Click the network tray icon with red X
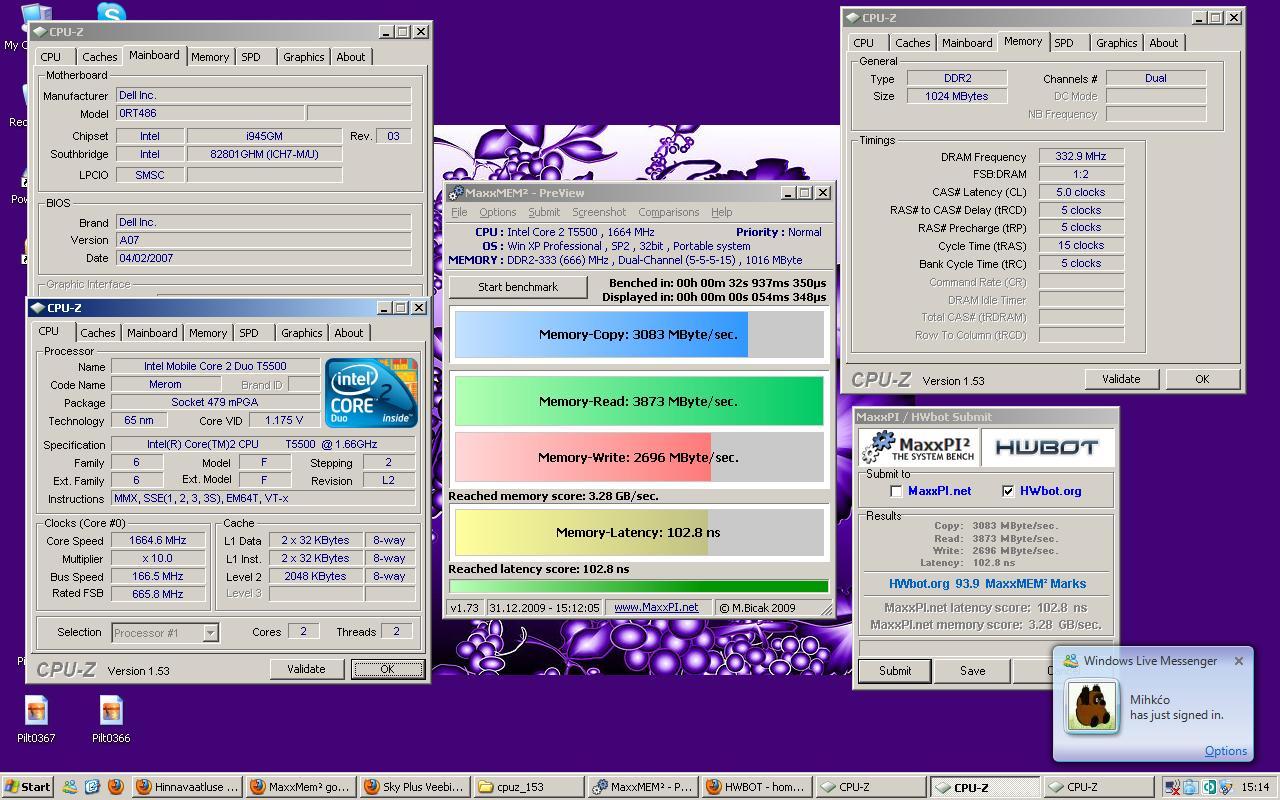Screen dimensions: 1280x800 1173,787
